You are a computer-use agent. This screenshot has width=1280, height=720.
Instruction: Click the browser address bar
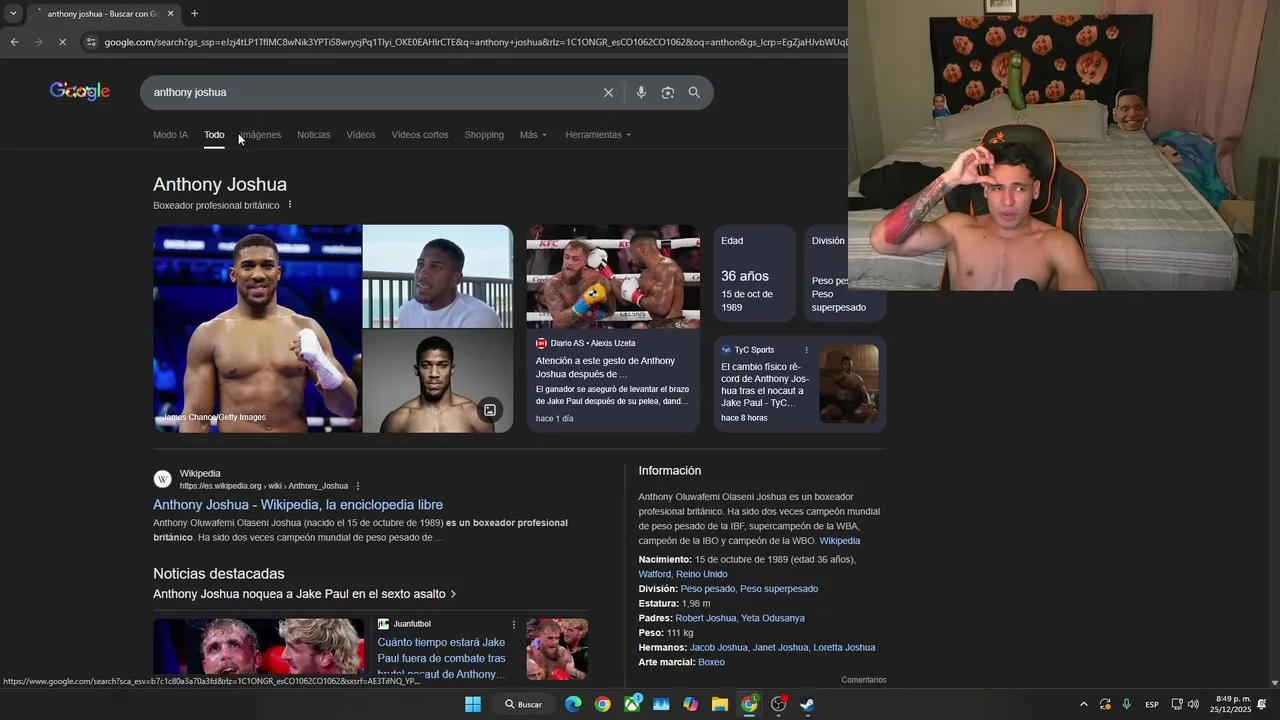click(x=475, y=42)
